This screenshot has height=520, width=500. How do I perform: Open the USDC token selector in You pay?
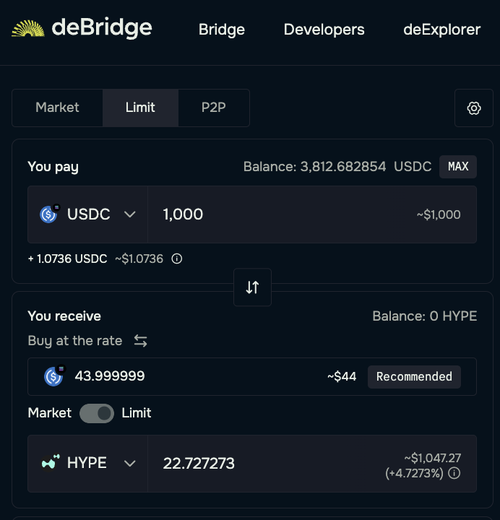click(87, 214)
